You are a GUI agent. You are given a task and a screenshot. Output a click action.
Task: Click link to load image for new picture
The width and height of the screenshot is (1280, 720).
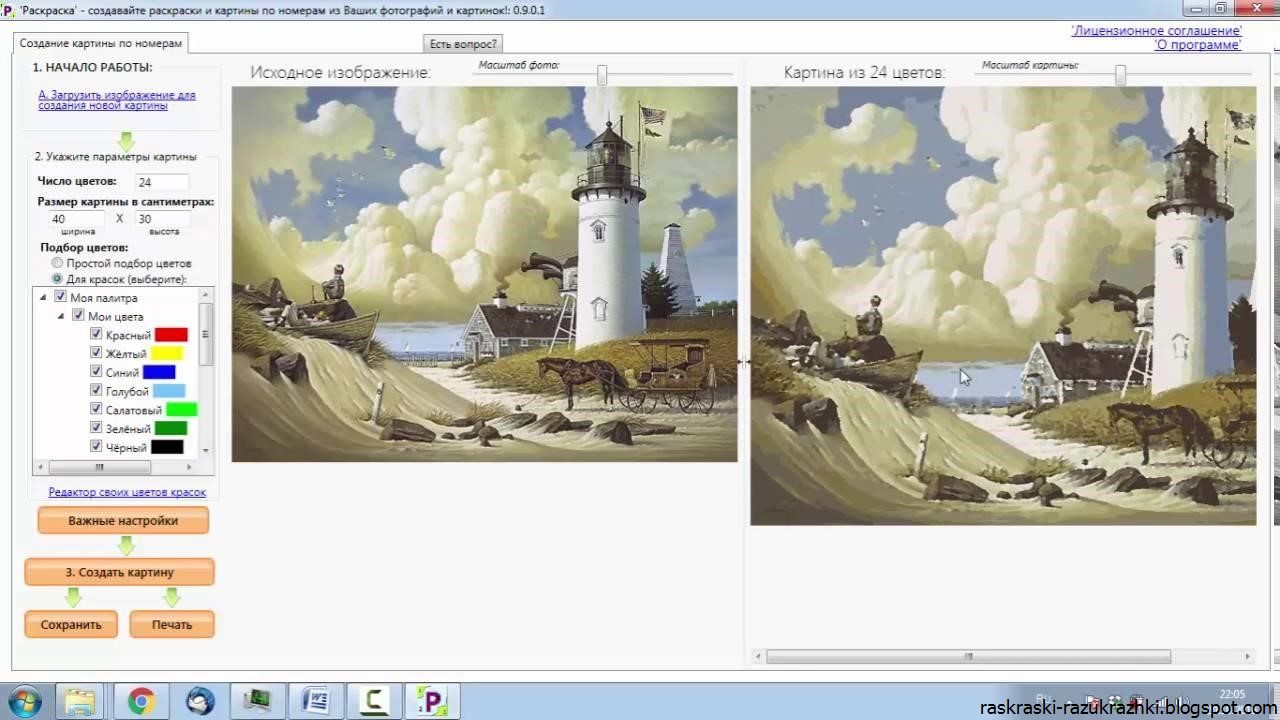(117, 101)
